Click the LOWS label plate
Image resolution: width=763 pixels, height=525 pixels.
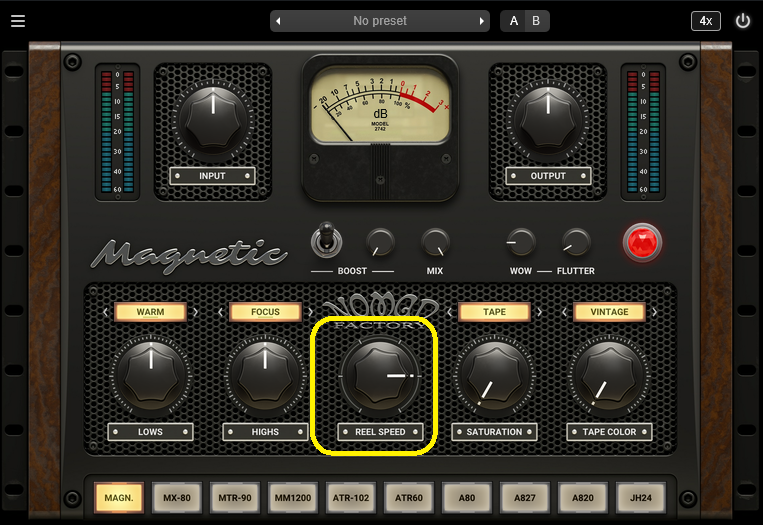pos(150,432)
